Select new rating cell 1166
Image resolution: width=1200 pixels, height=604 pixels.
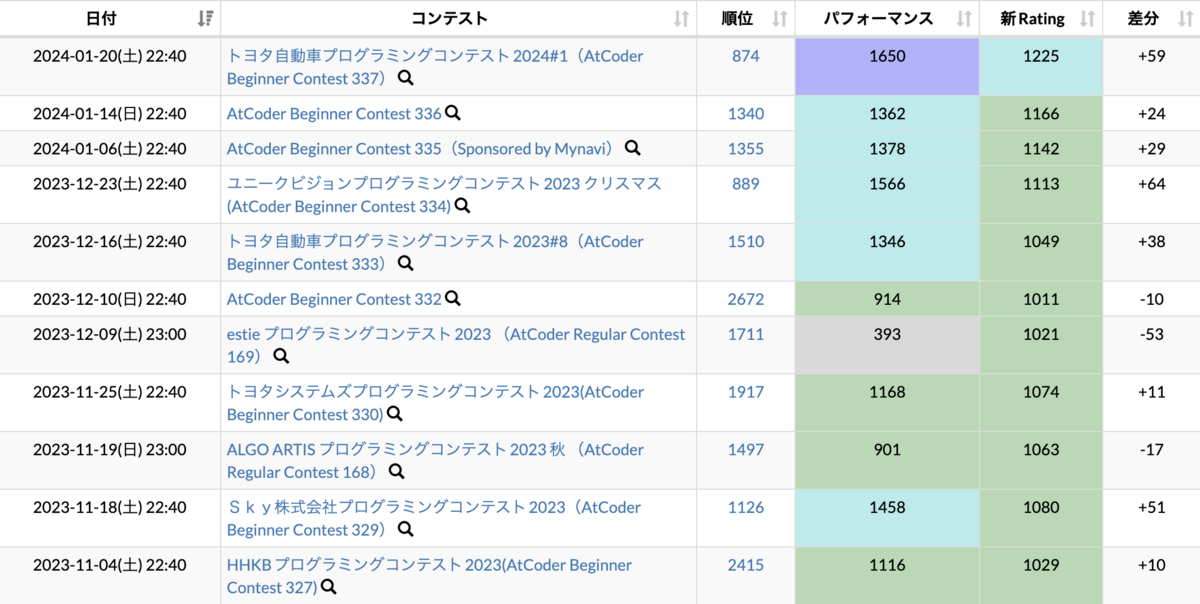[1041, 114]
